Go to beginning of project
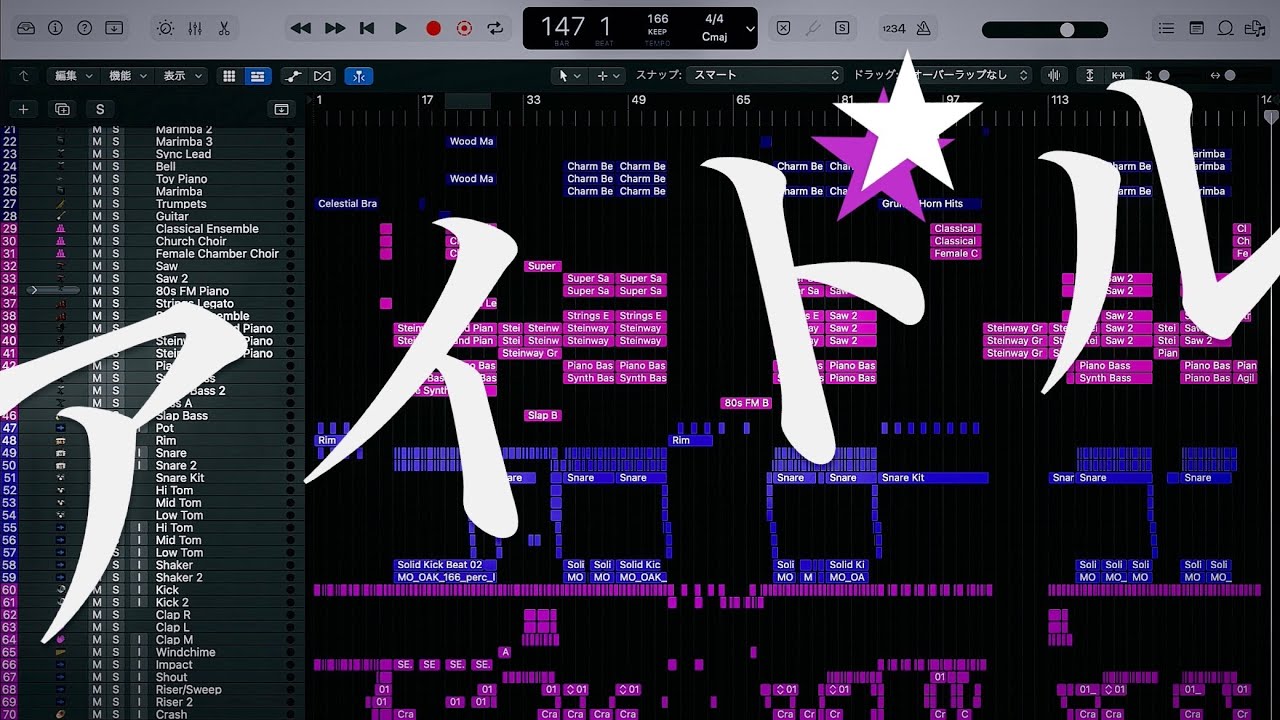 pos(367,29)
